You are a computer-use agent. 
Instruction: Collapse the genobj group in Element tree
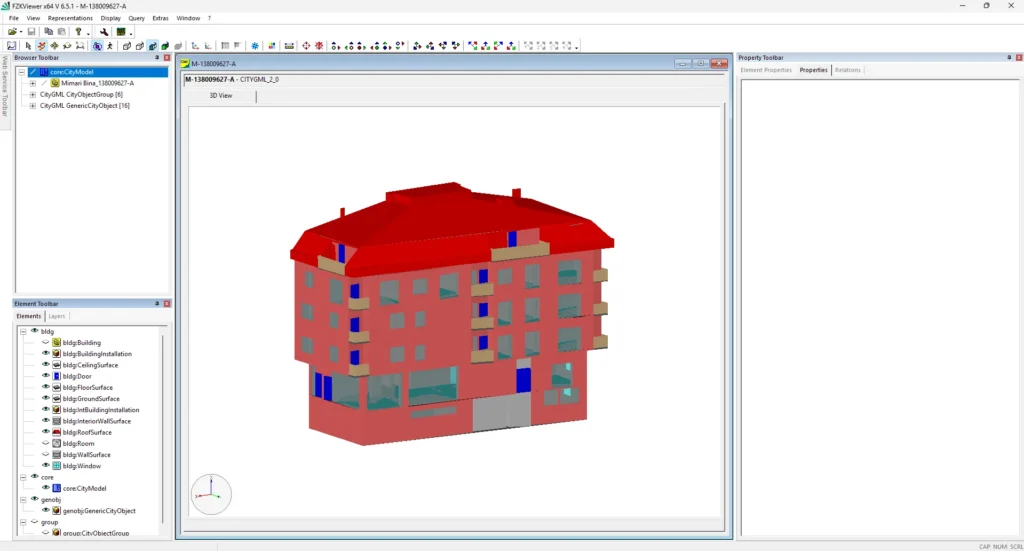[x=24, y=499]
